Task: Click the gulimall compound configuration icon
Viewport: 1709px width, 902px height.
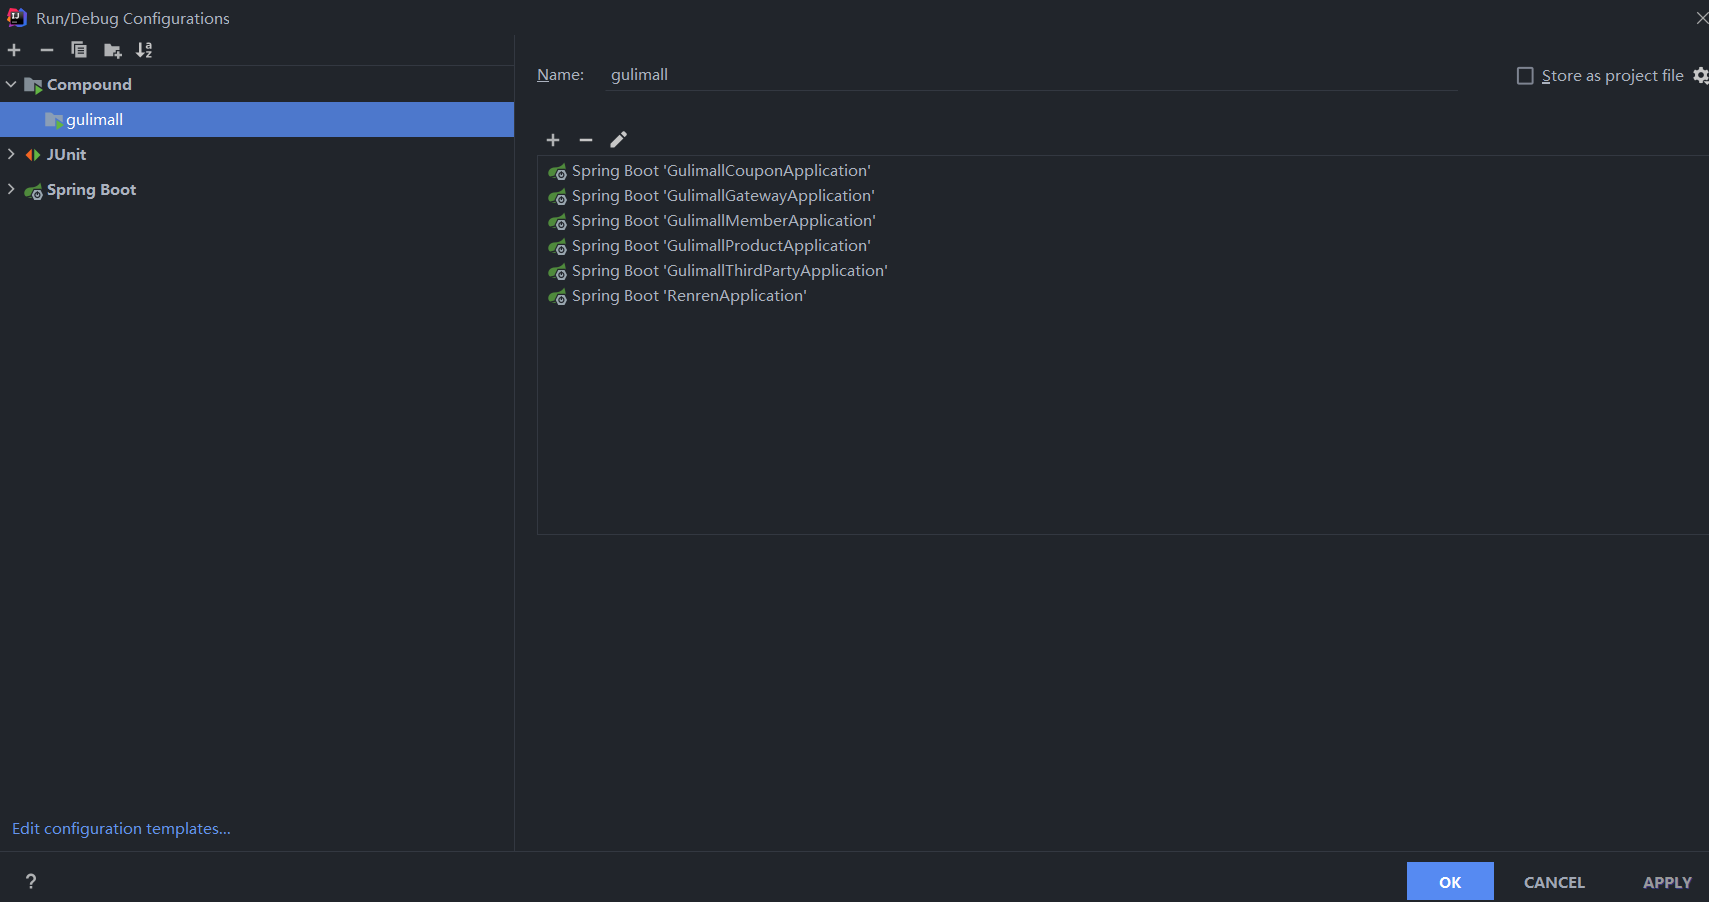Action: point(54,120)
